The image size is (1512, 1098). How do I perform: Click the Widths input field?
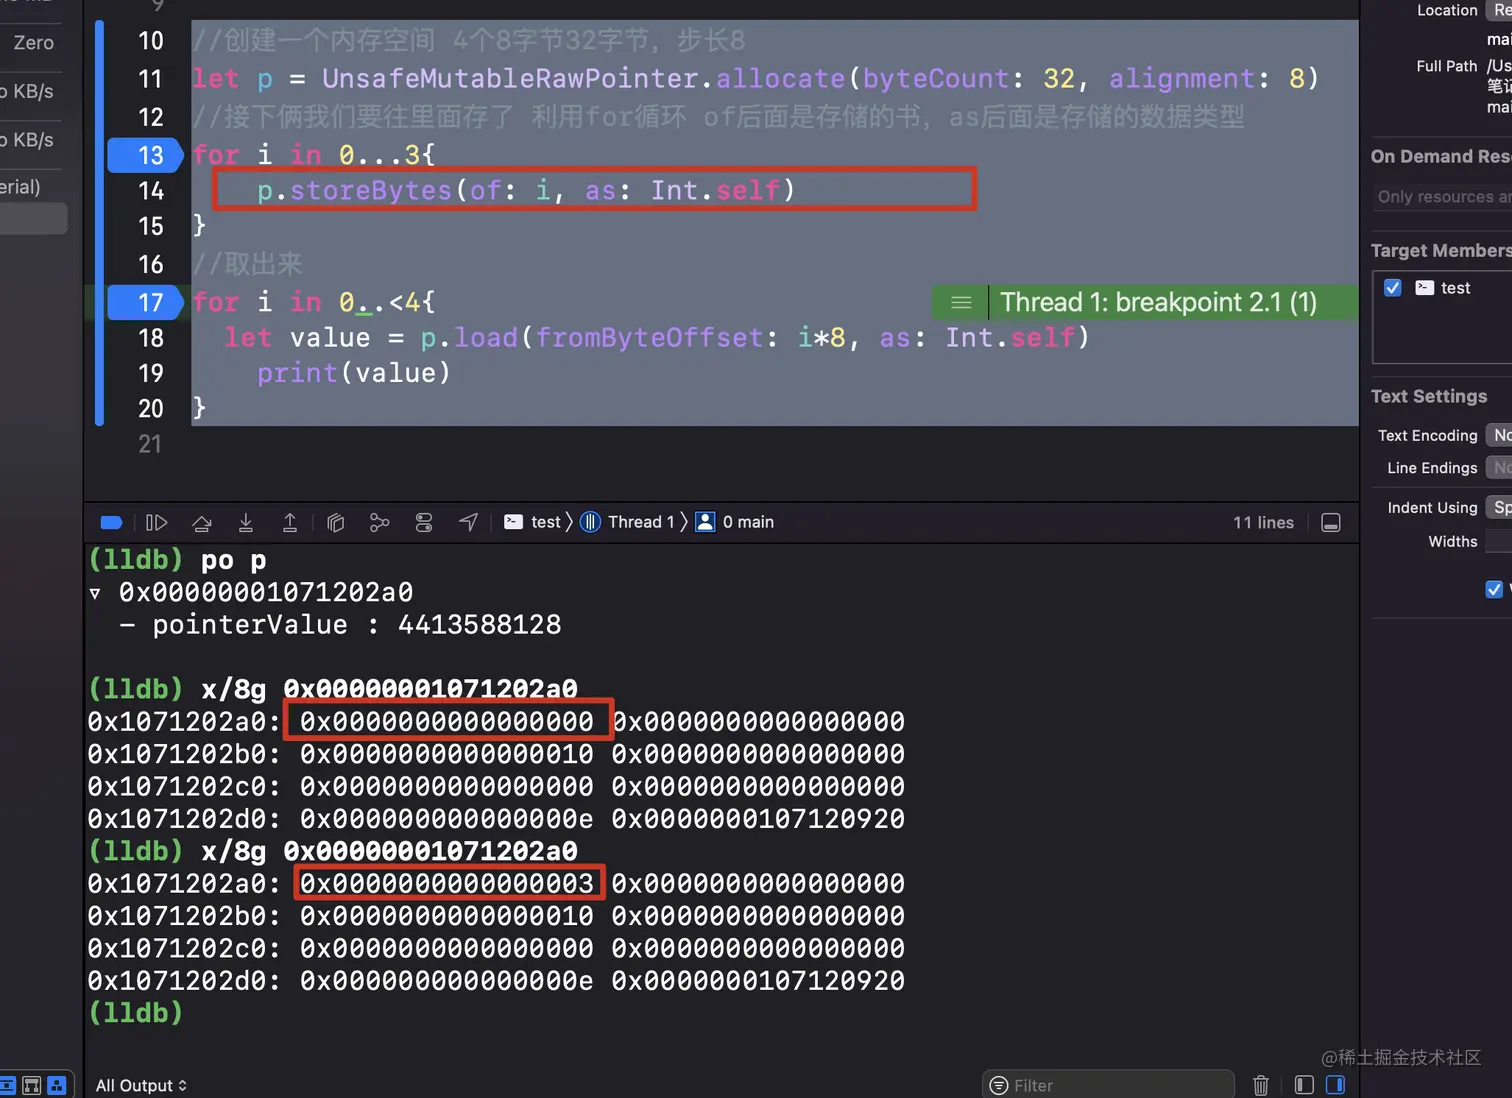1498,541
